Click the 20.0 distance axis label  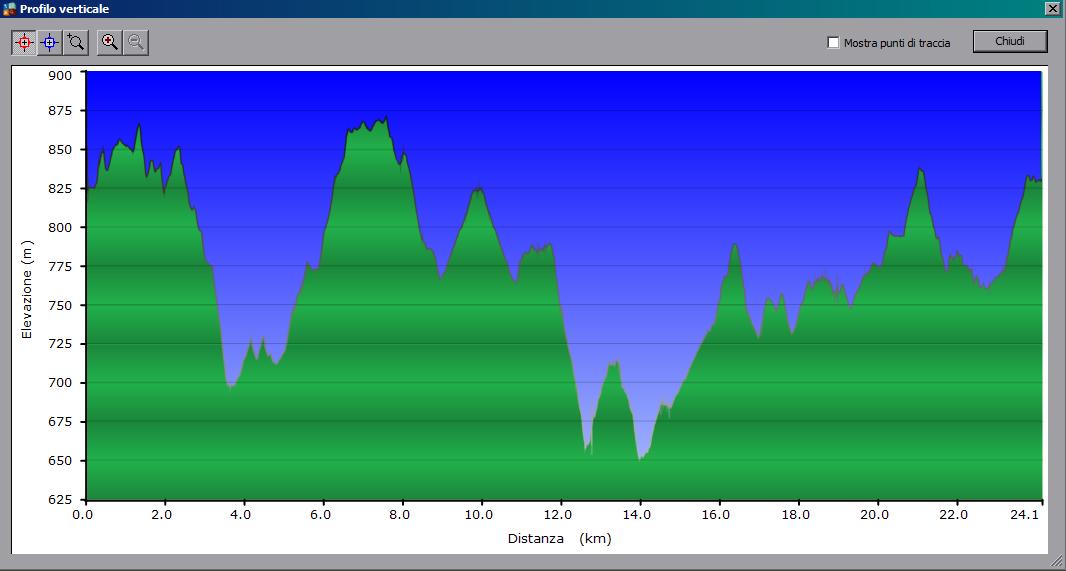(x=875, y=515)
